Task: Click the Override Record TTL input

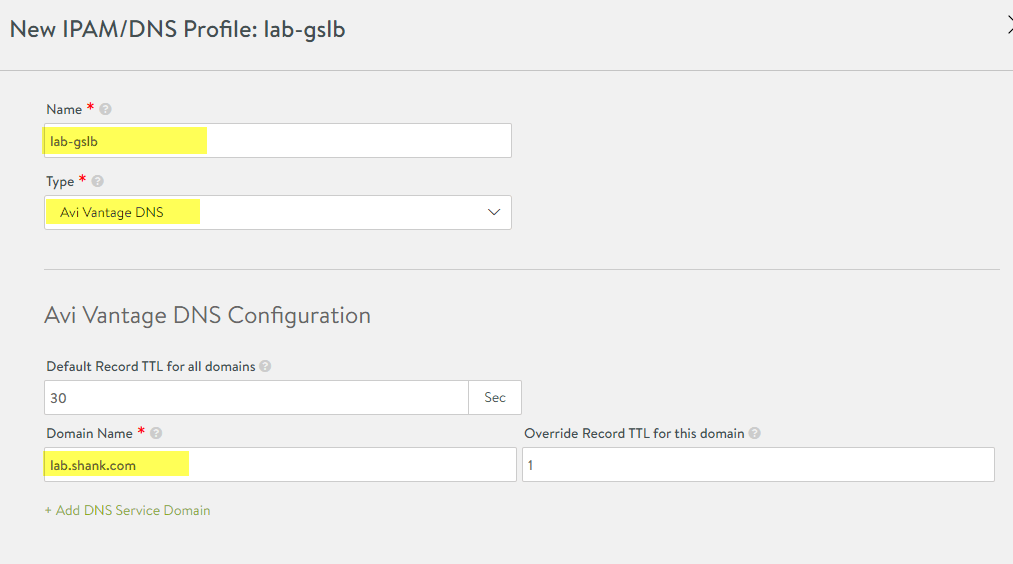Action: click(x=758, y=465)
